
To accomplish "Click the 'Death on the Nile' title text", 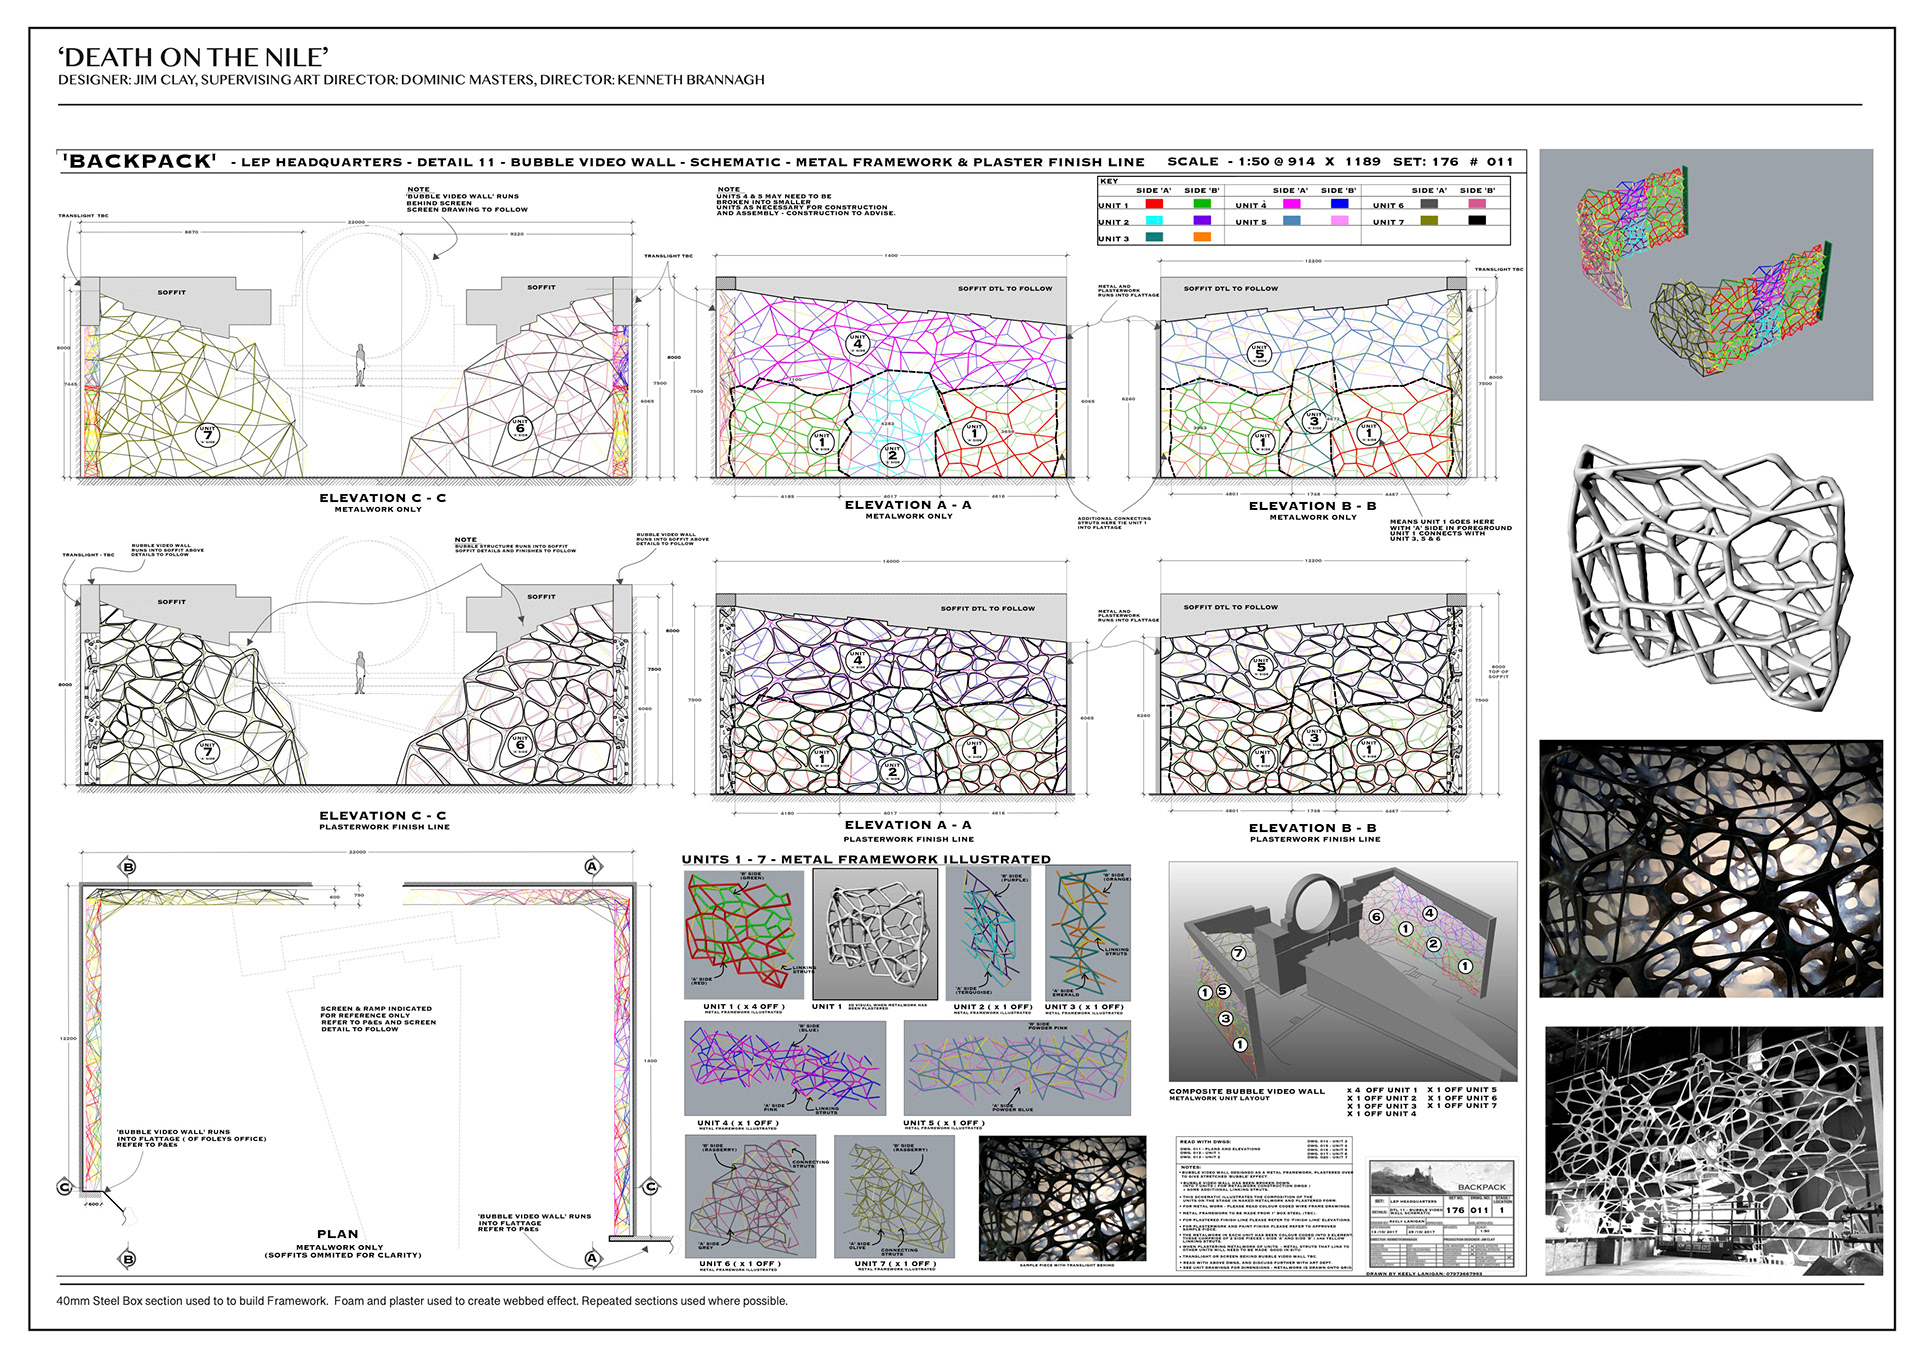I will coord(193,57).
